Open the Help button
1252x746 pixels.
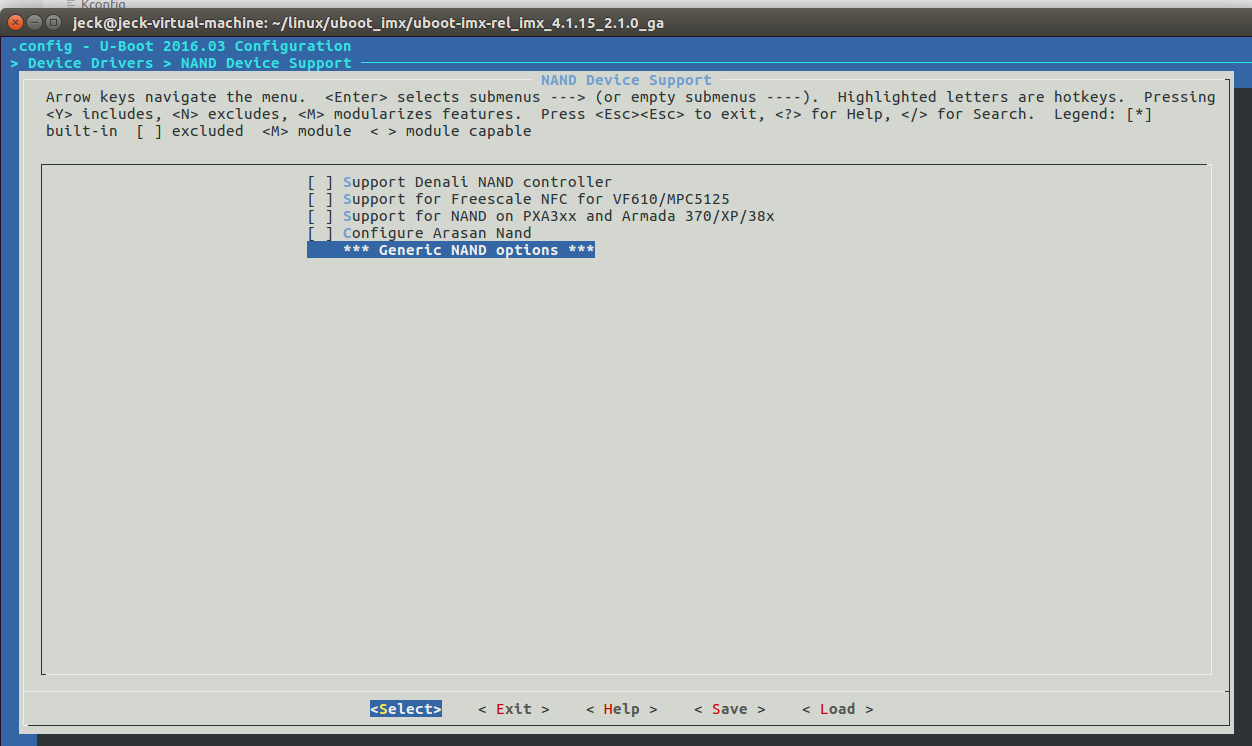(622, 709)
